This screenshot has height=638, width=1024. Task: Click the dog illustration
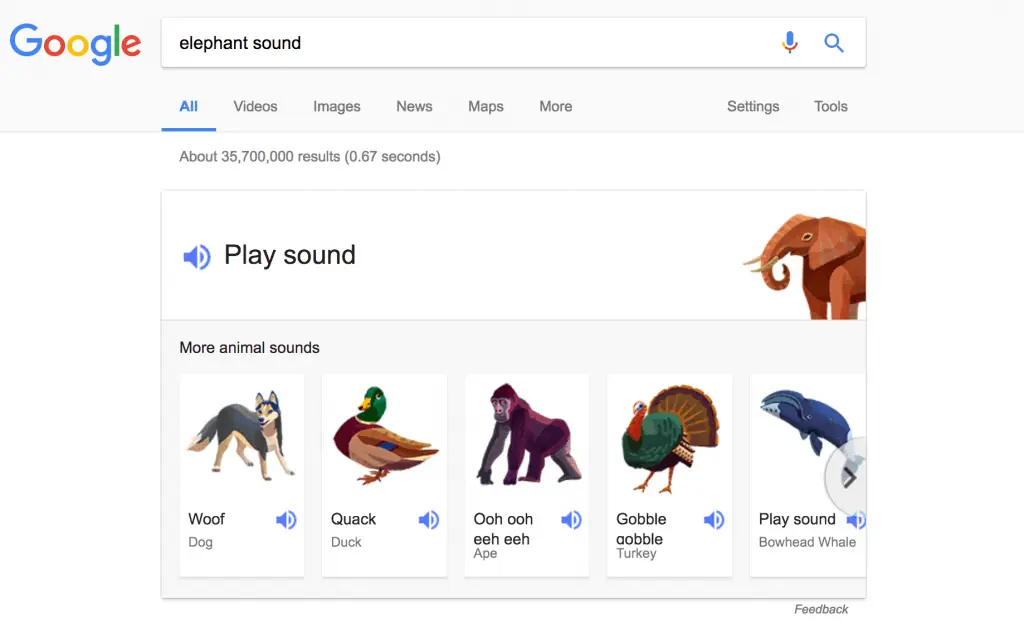[x=242, y=435]
